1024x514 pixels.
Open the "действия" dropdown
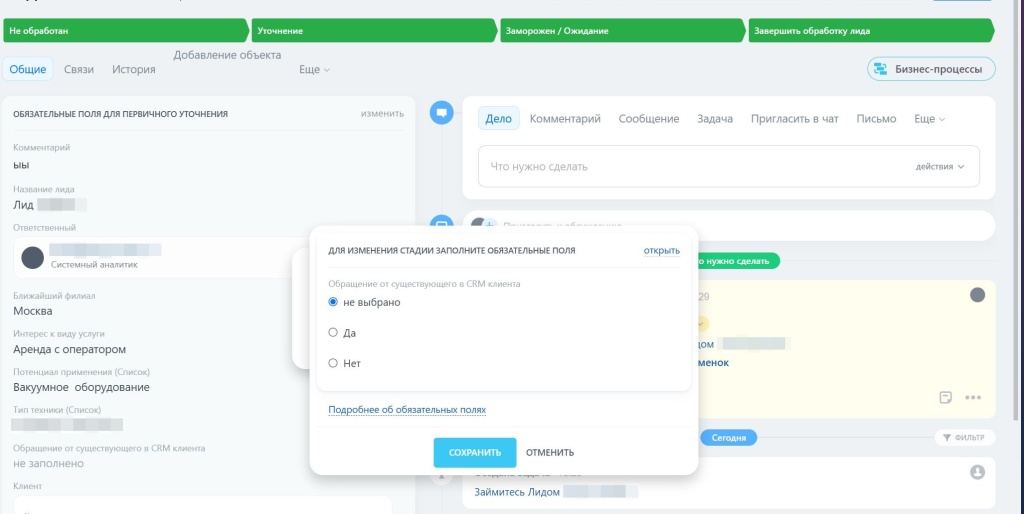[x=940, y=167]
